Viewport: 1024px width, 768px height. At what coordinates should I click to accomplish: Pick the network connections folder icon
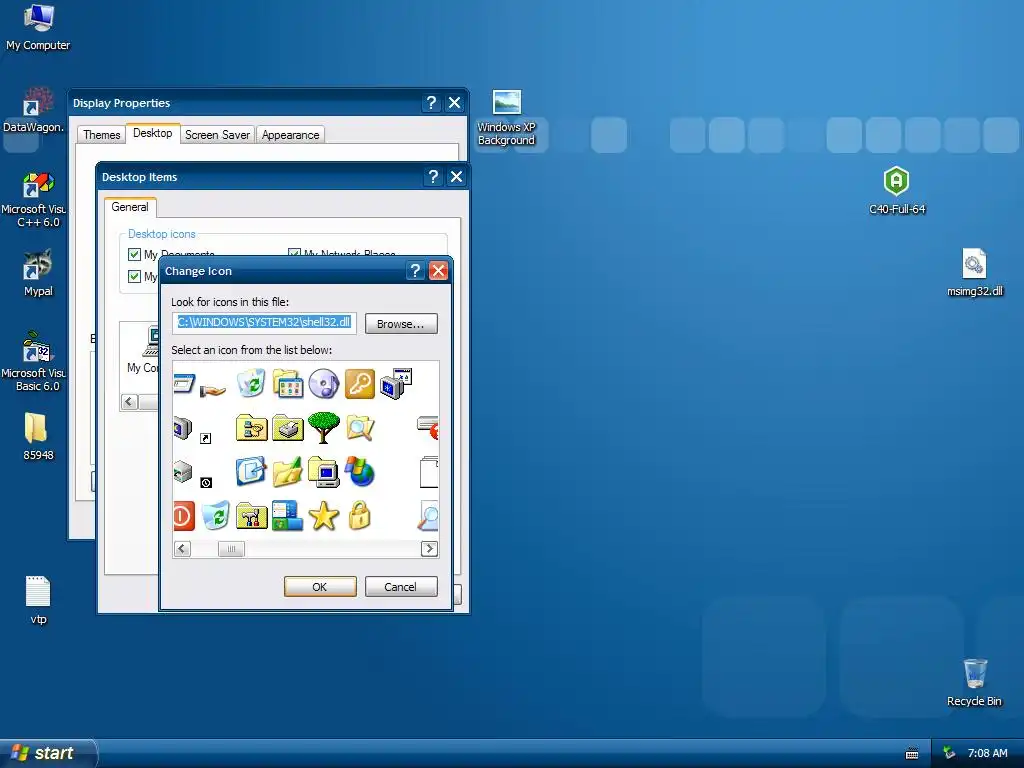pos(251,428)
